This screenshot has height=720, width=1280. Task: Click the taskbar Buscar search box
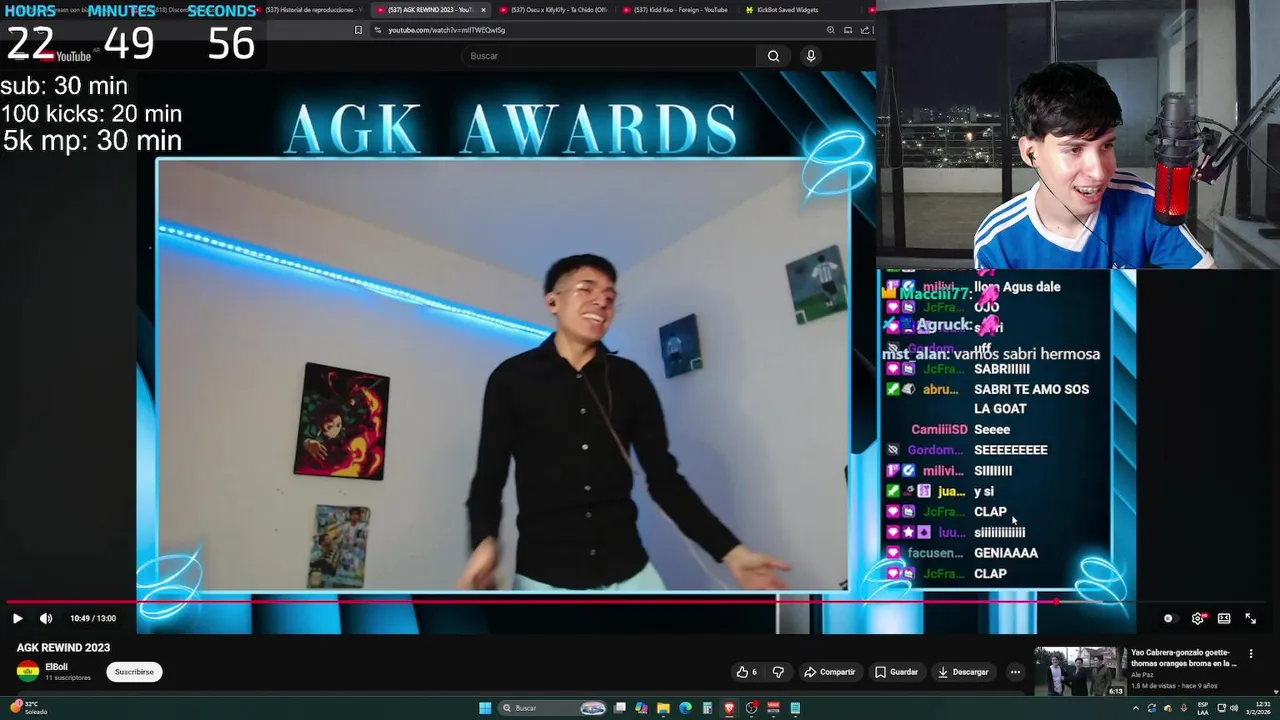click(x=553, y=708)
